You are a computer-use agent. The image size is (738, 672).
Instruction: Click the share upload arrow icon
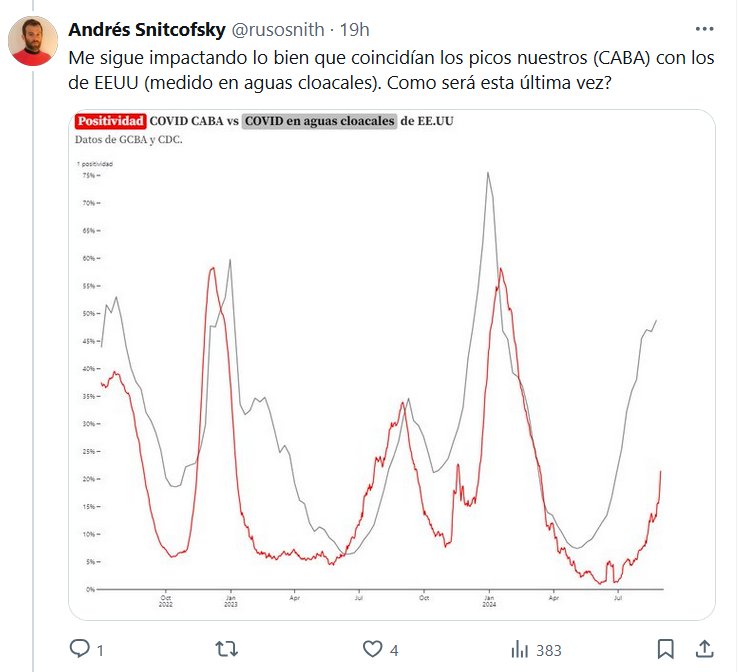[x=704, y=649]
